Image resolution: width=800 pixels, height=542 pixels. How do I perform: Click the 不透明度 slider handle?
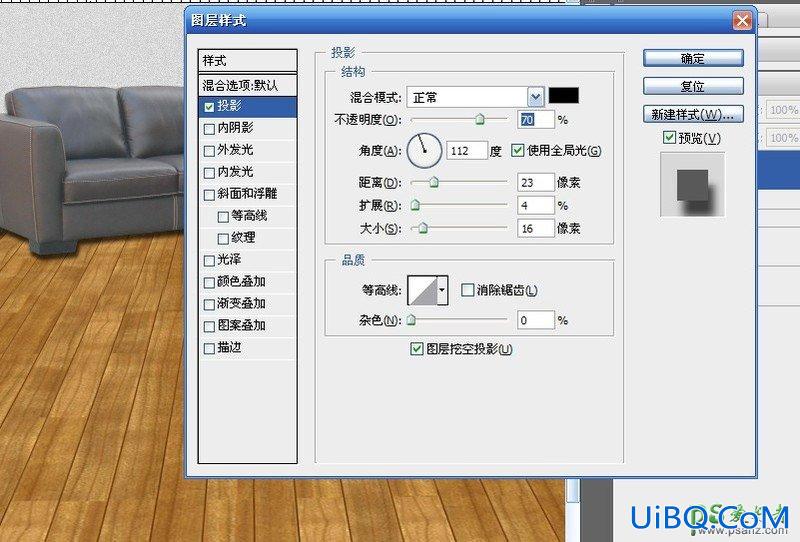(x=480, y=119)
